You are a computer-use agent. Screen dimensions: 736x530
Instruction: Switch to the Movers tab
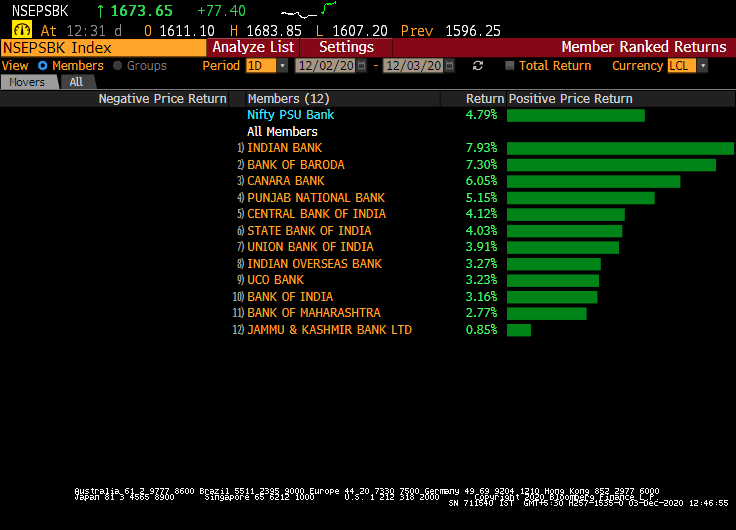pos(28,82)
